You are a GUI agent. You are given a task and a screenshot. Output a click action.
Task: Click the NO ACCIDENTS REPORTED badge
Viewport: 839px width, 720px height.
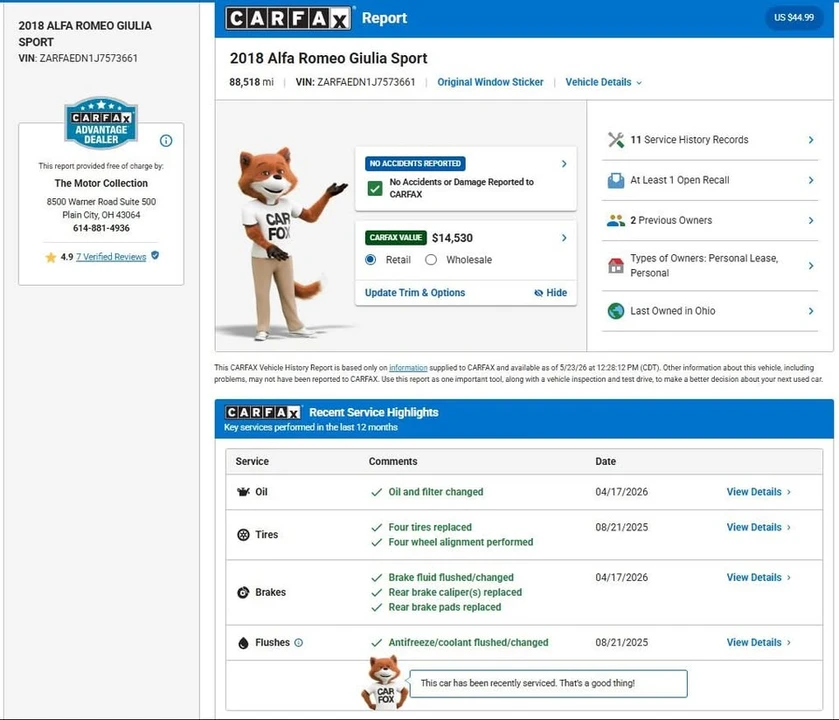[415, 164]
